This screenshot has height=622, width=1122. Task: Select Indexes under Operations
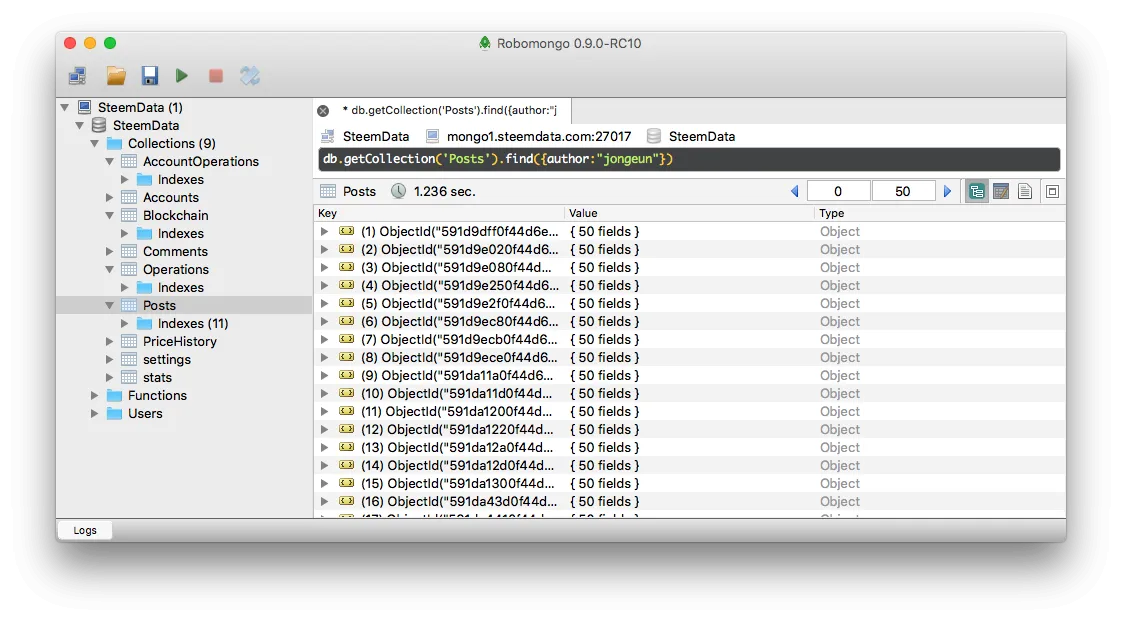click(180, 287)
